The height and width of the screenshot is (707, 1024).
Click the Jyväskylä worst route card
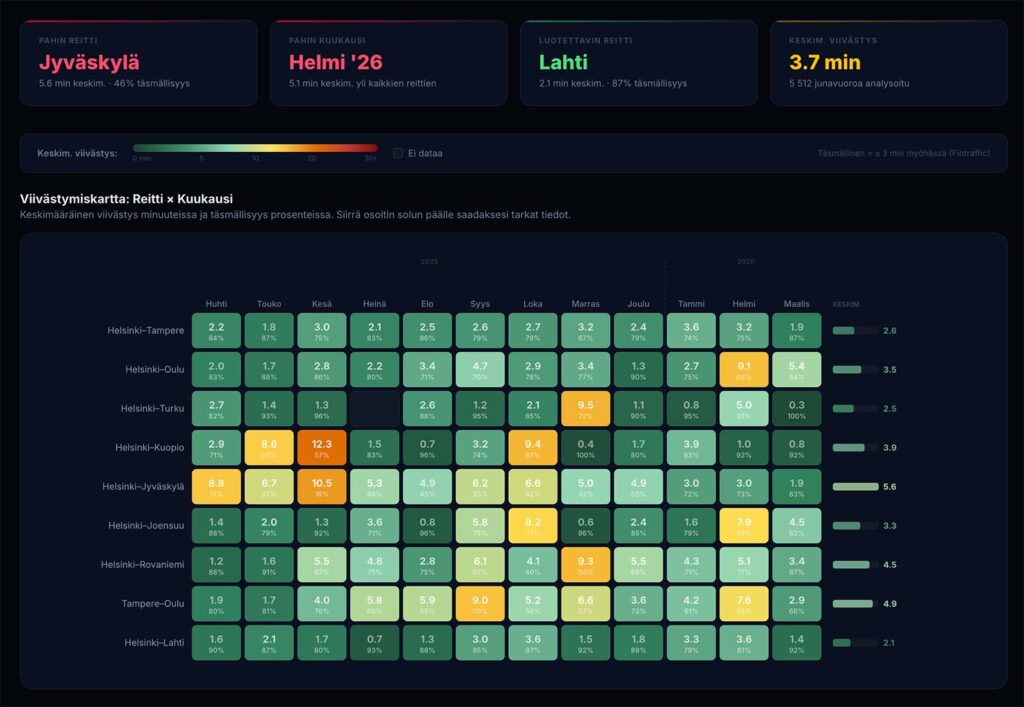coord(138,62)
